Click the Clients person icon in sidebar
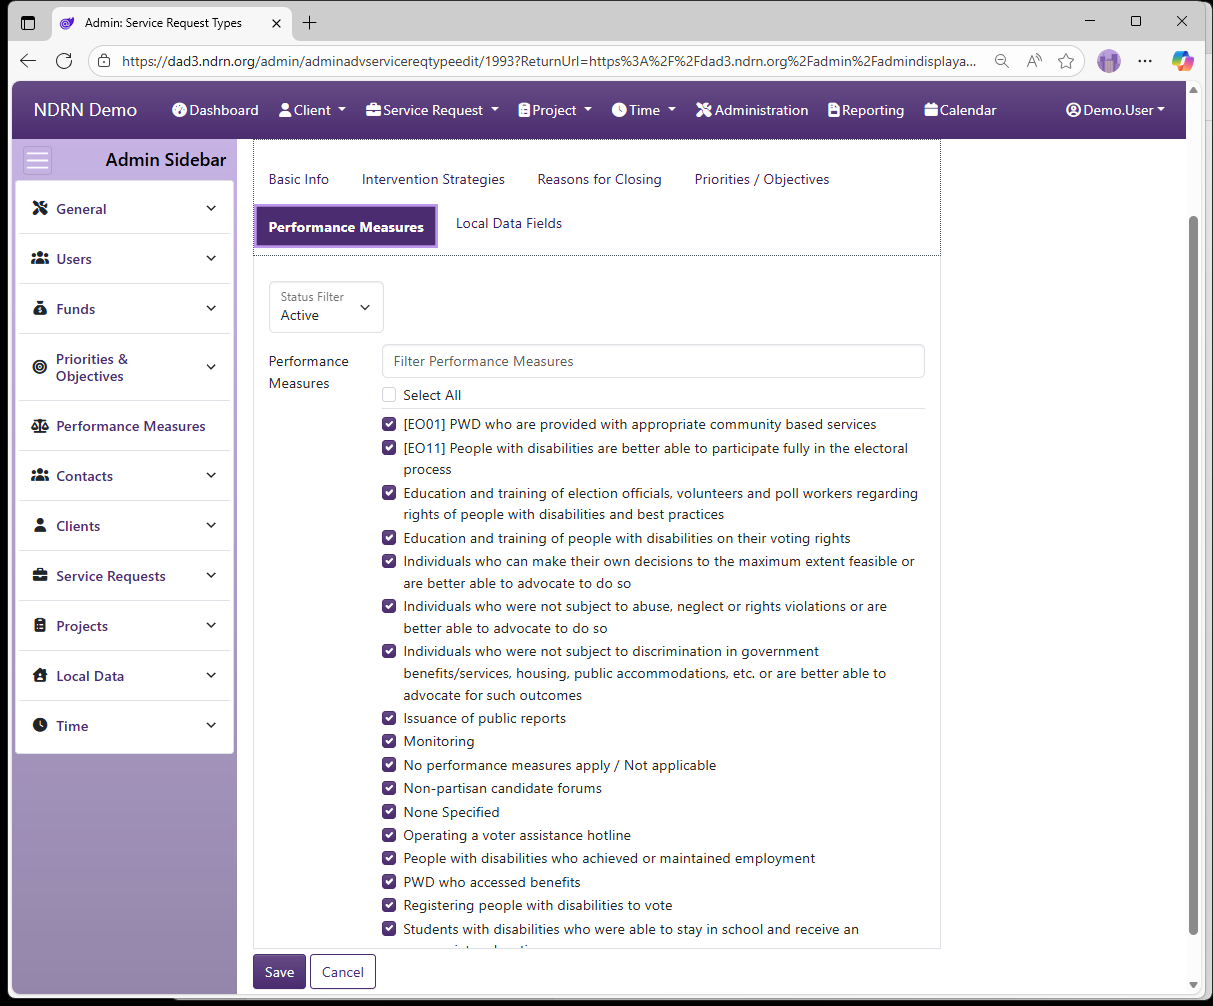Screen dimensions: 1213x1006 40,525
